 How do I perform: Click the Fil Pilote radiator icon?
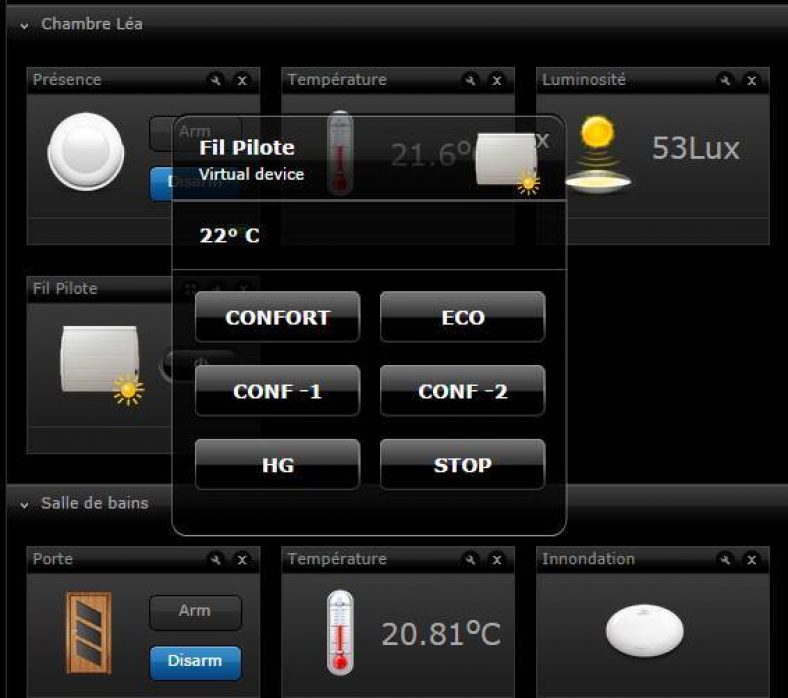[102, 365]
